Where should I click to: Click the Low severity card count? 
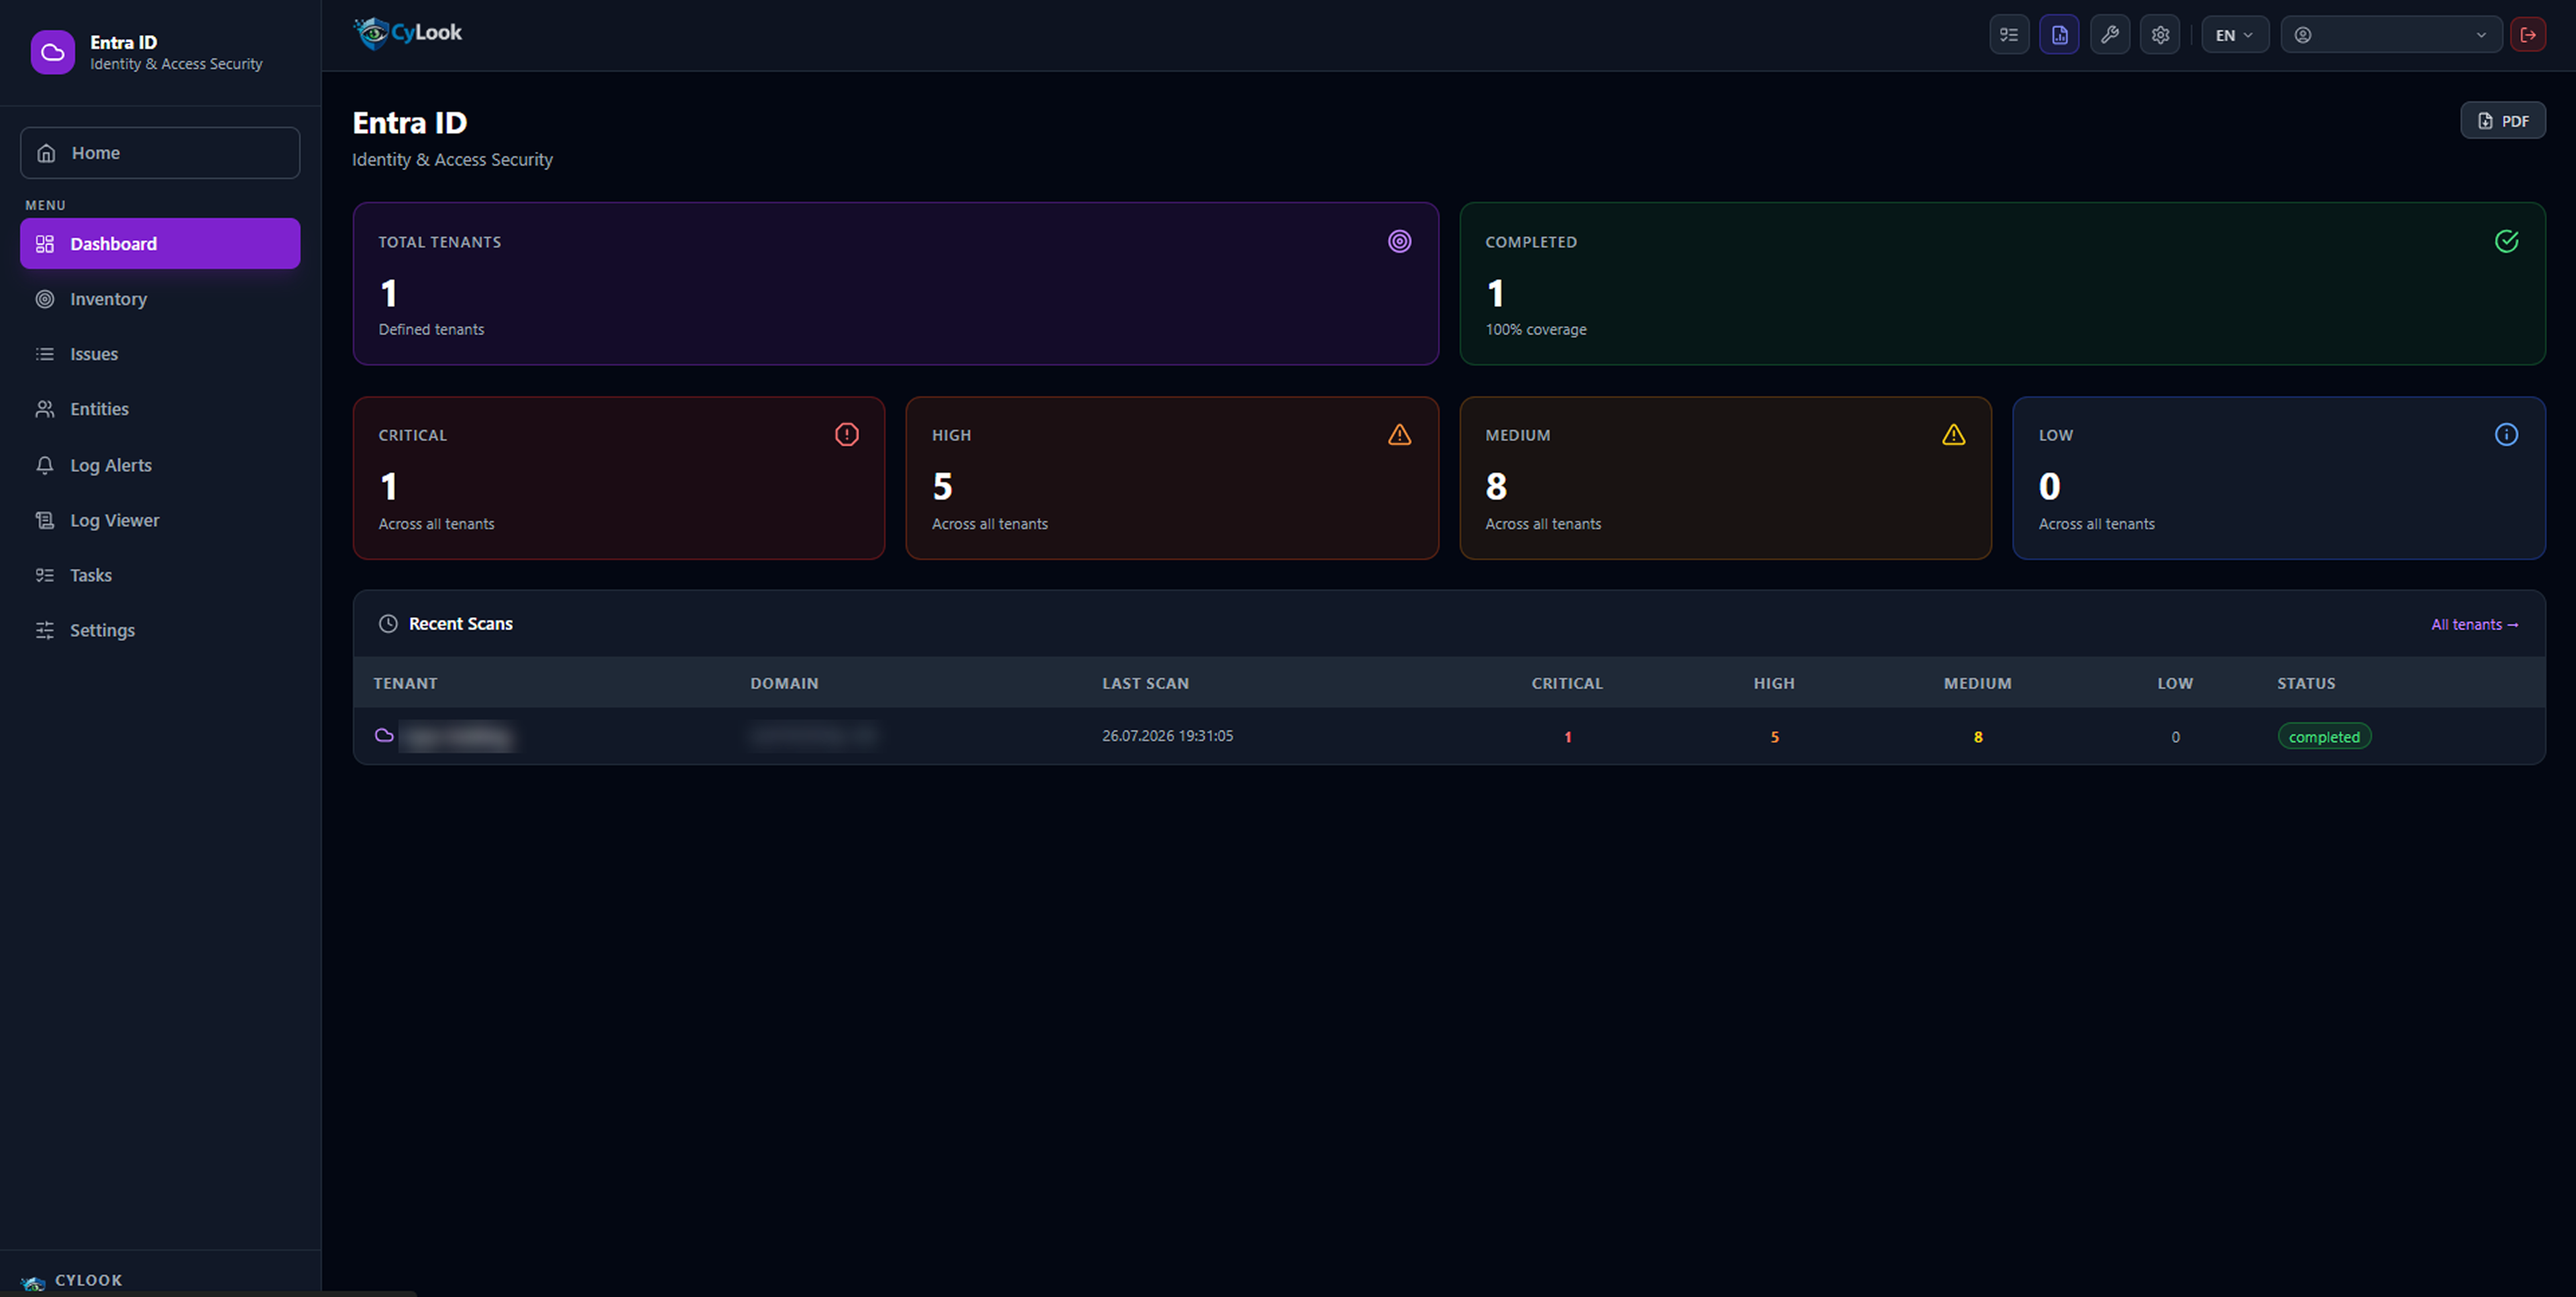click(2049, 487)
